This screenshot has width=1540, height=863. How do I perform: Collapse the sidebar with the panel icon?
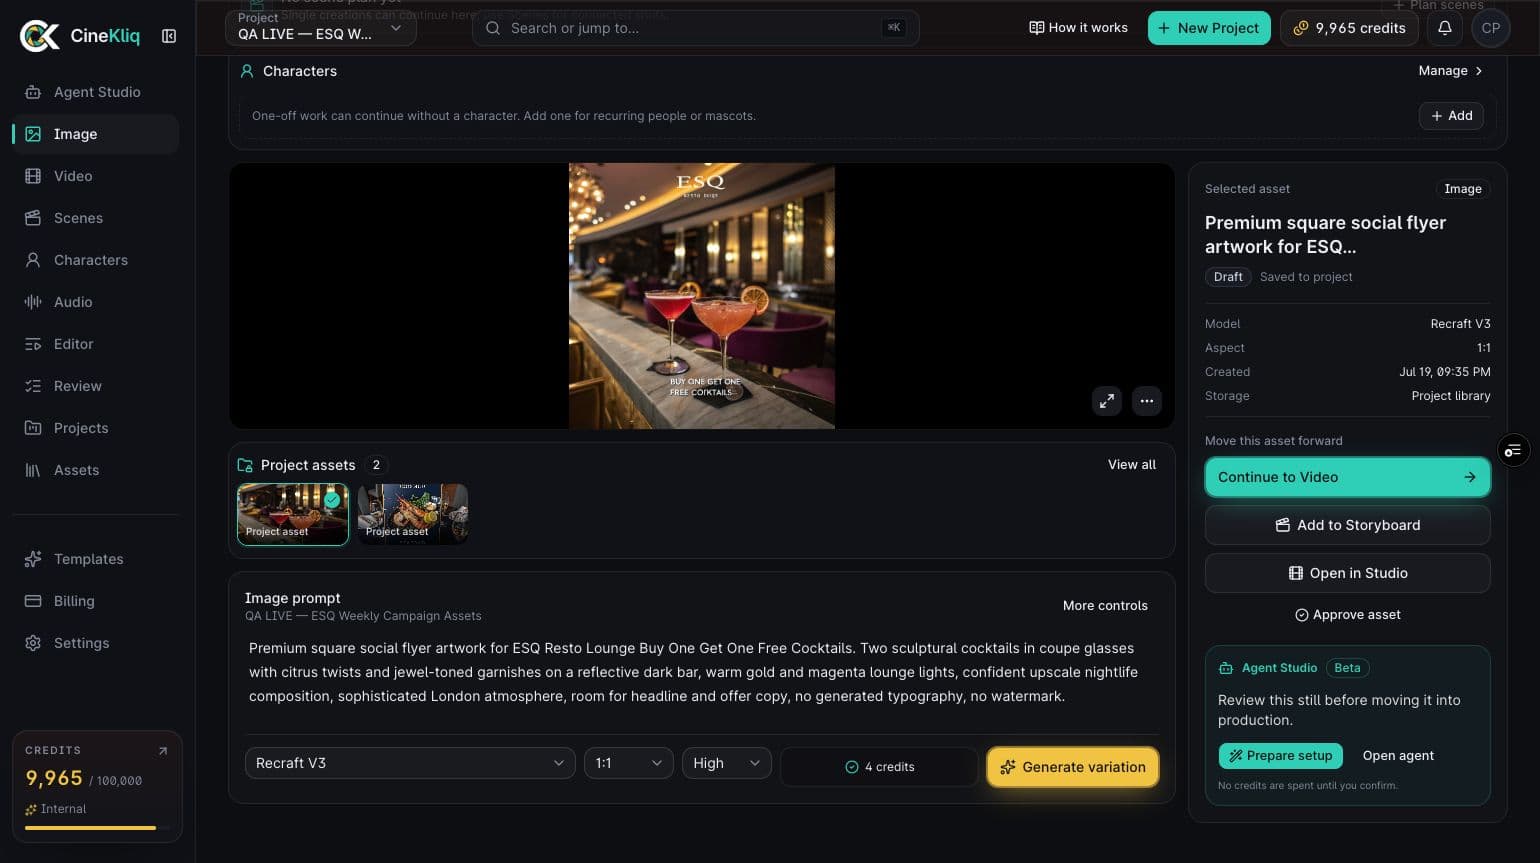[169, 36]
